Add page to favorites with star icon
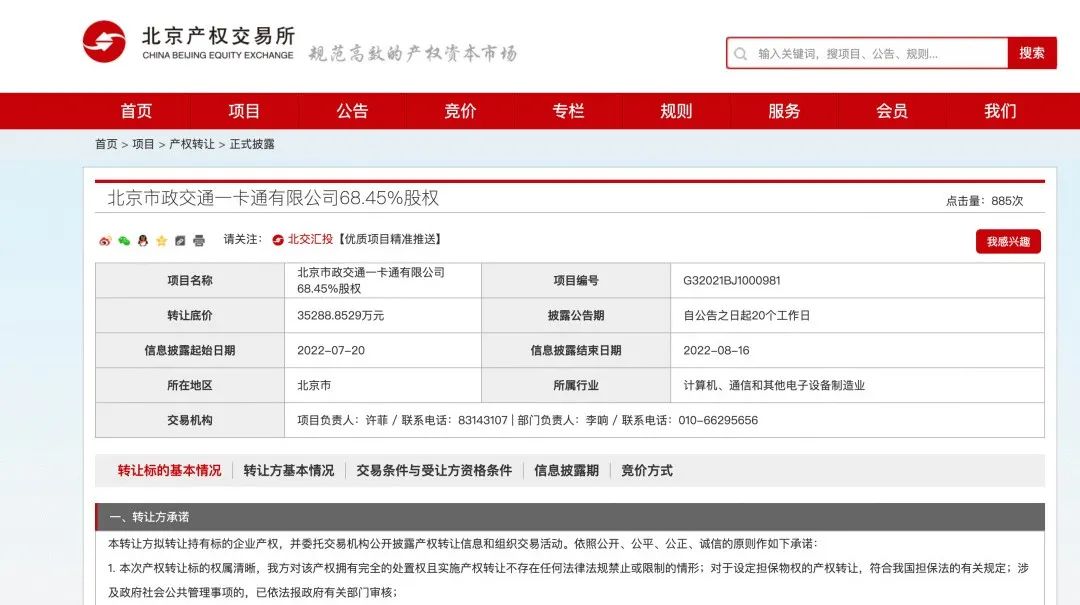 click(161, 240)
